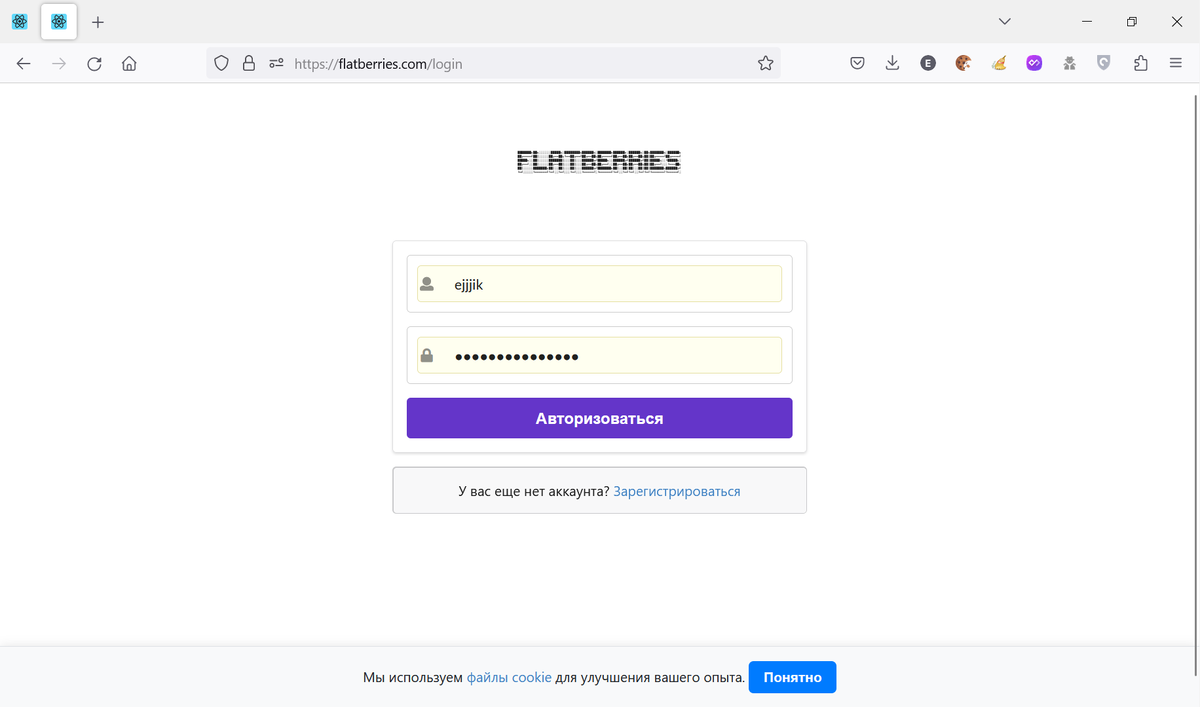
Task: Focus the username field containing ejjjik
Action: click(610, 284)
